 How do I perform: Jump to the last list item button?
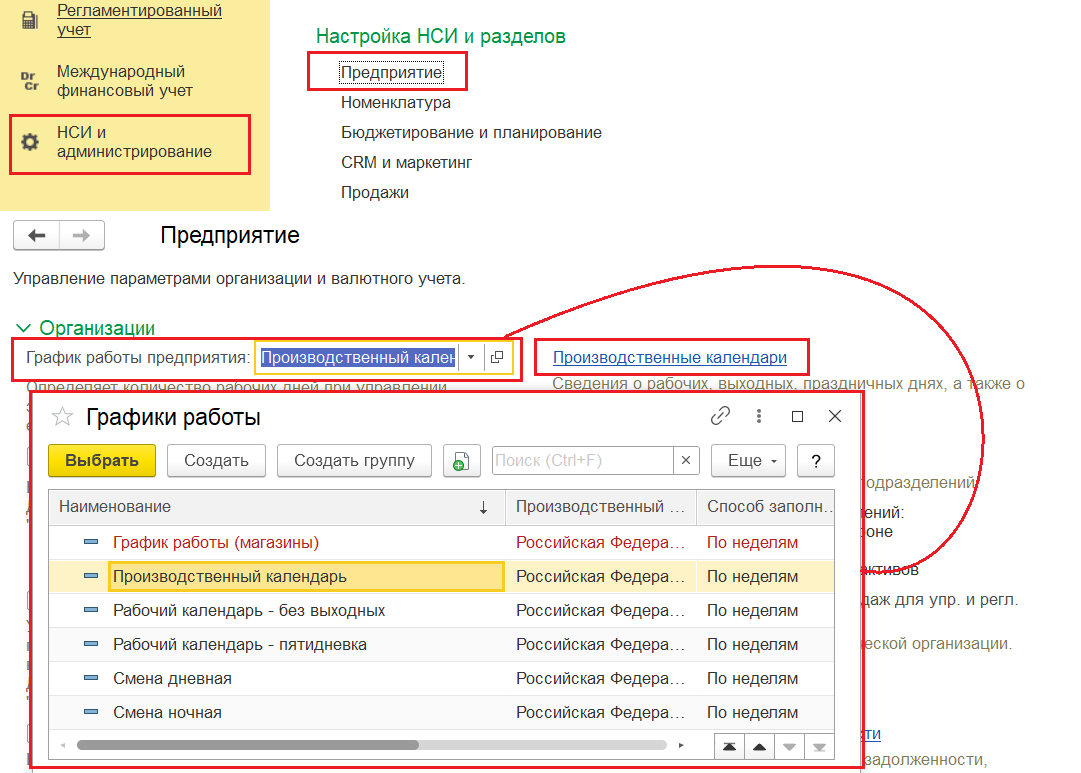click(819, 747)
